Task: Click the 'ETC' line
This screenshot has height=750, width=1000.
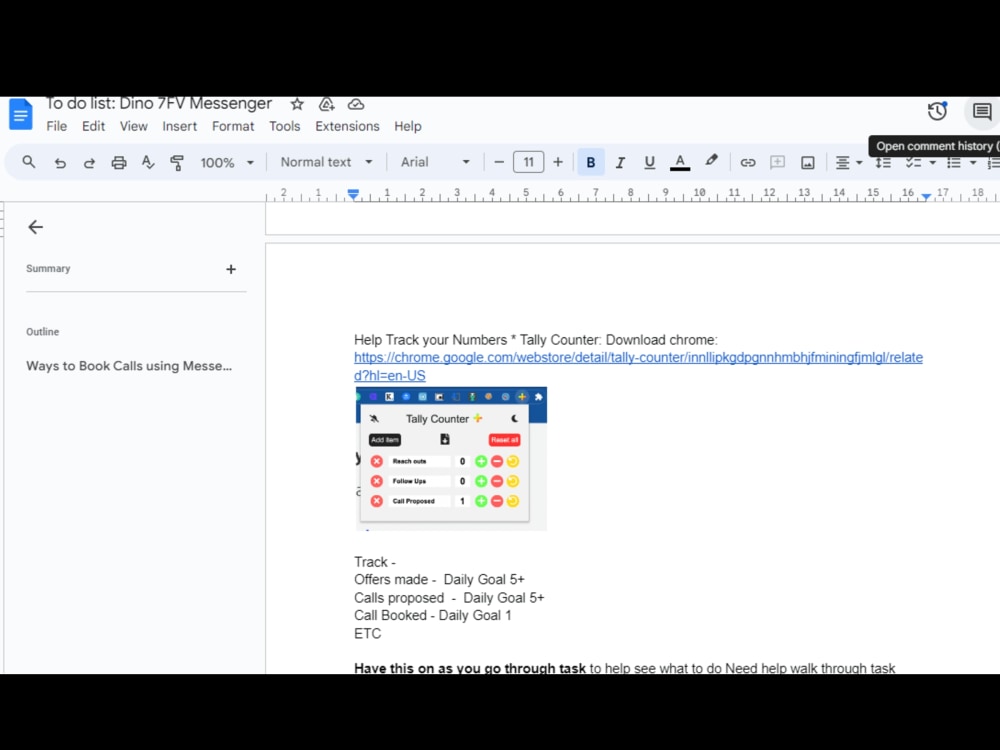Action: pyautogui.click(x=367, y=634)
